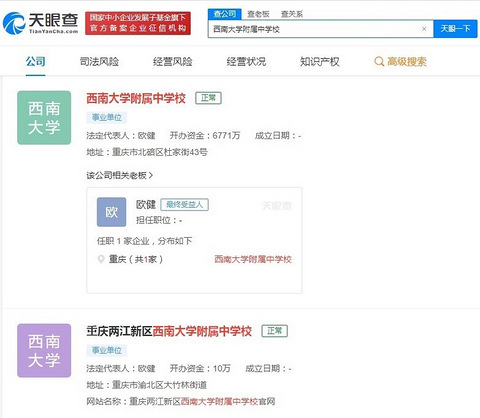The height and width of the screenshot is (418, 480).
Task: Click the 正常 badge on the second result
Action: 275,331
